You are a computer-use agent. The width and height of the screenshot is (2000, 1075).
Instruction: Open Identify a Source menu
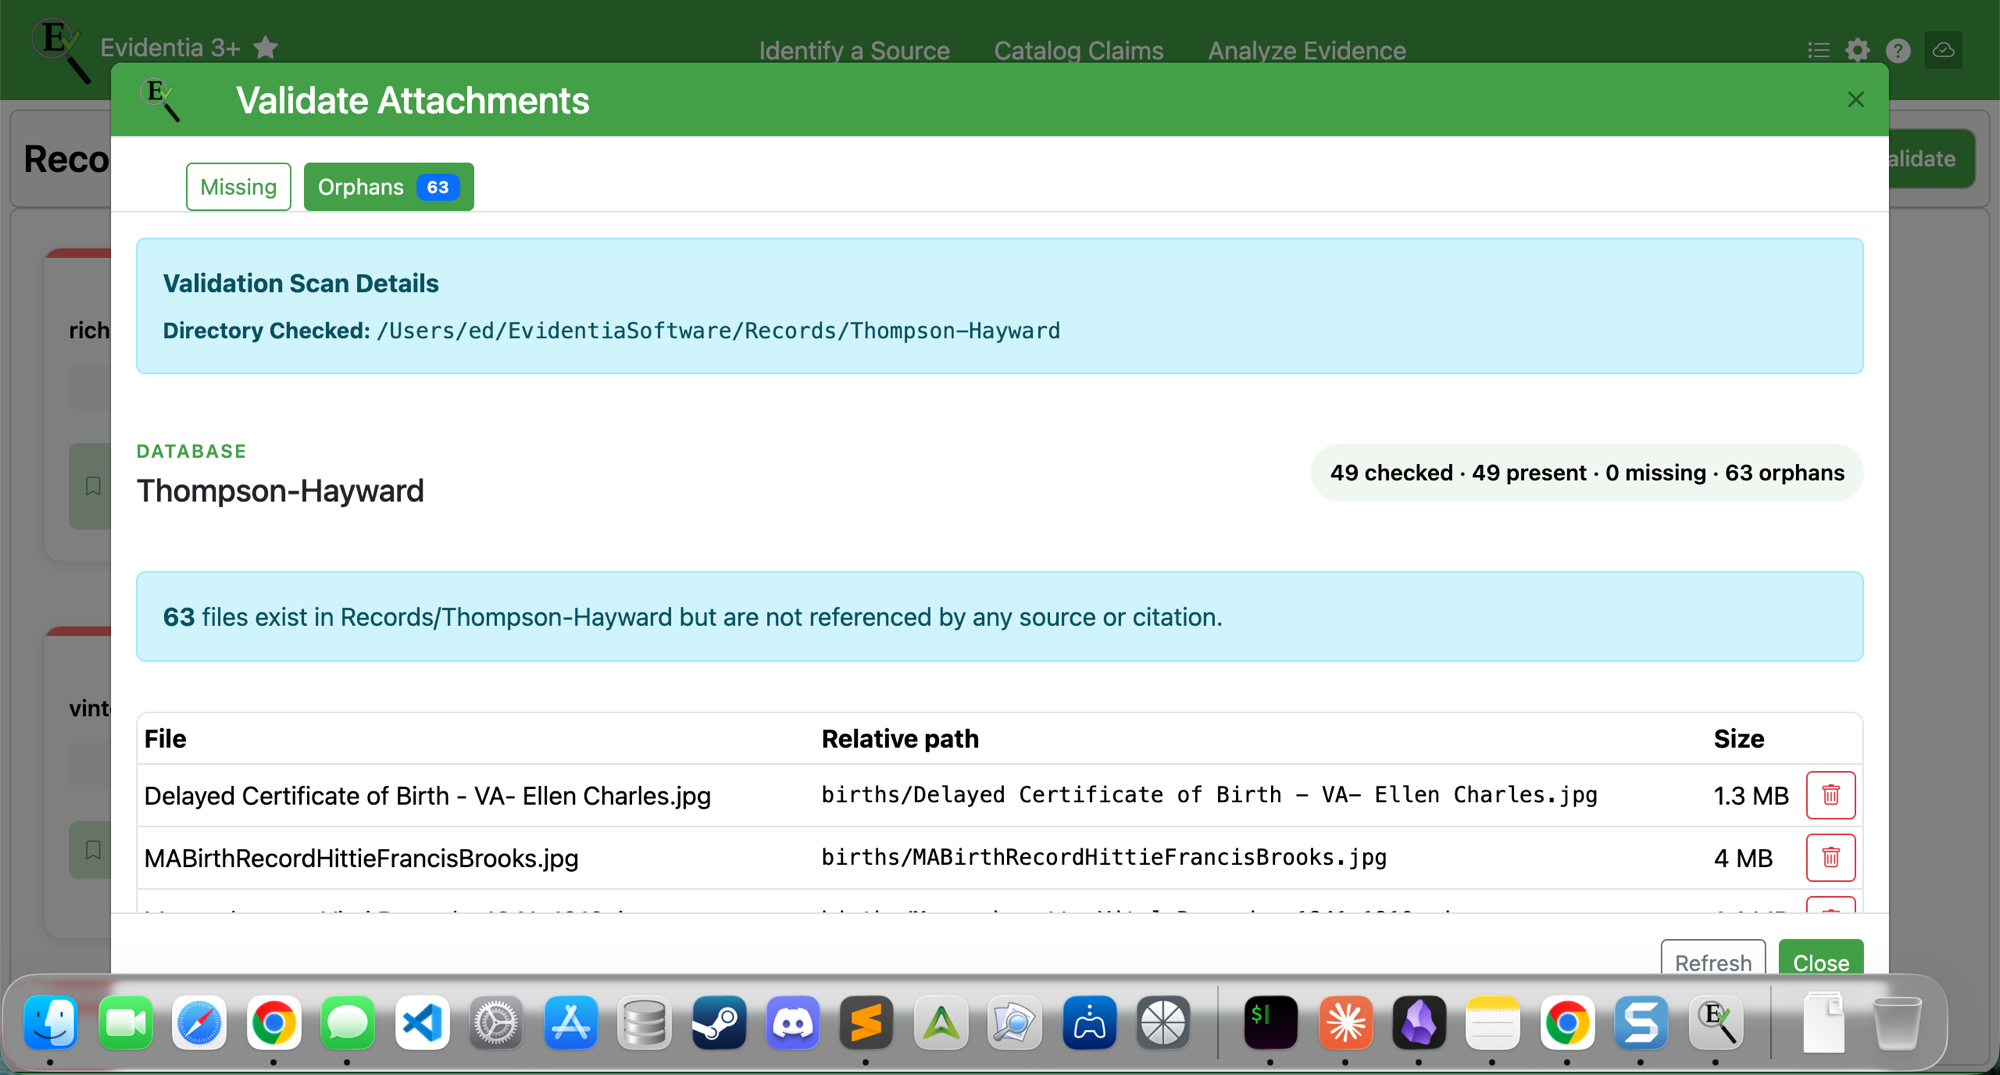click(854, 50)
